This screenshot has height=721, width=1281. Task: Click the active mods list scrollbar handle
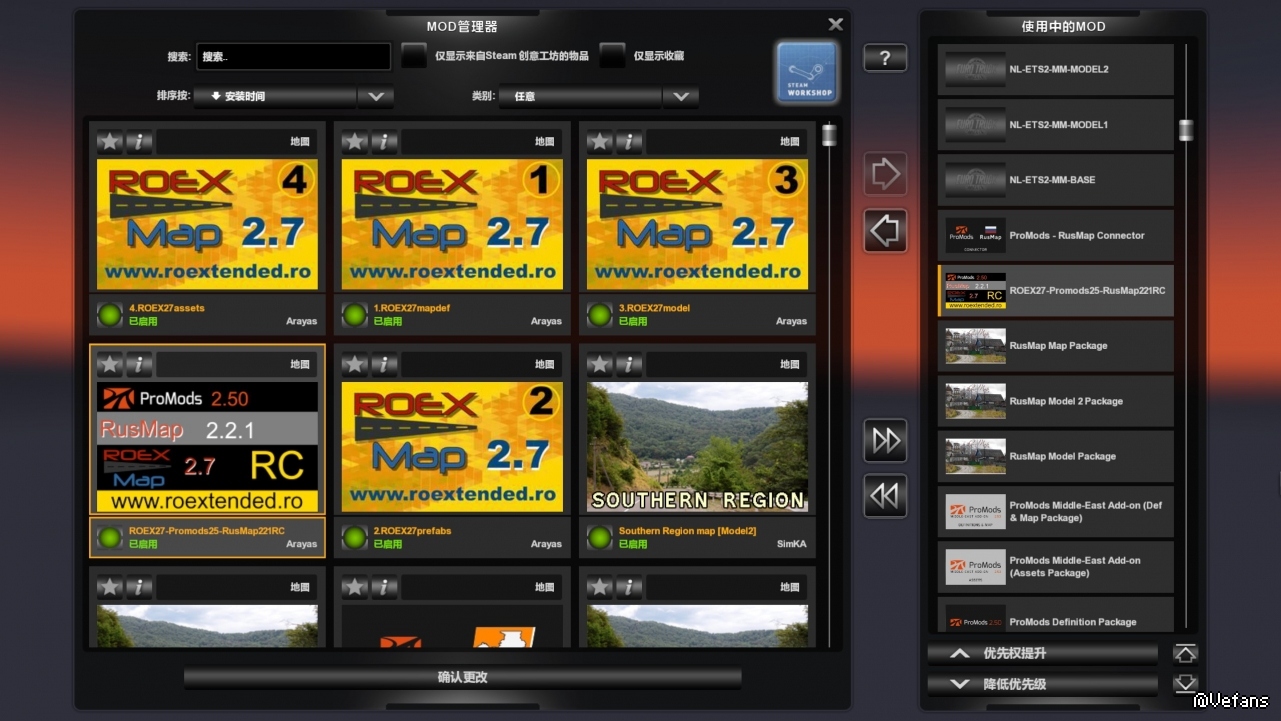(1186, 130)
